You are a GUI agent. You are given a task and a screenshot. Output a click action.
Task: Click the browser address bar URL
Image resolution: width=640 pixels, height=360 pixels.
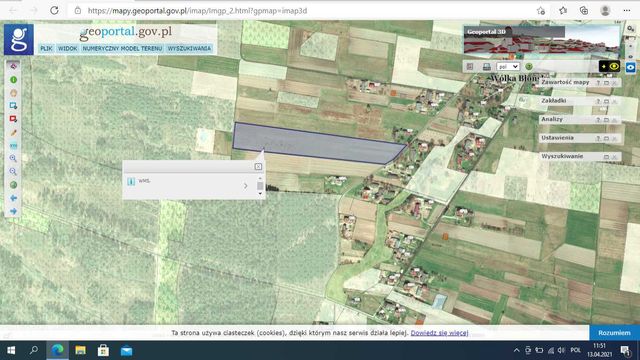point(197,11)
